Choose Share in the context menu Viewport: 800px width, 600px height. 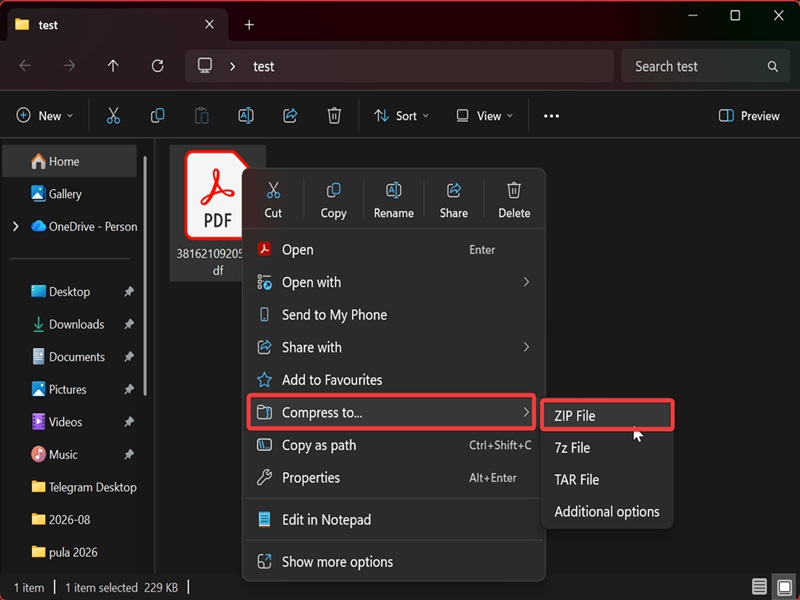tap(454, 200)
